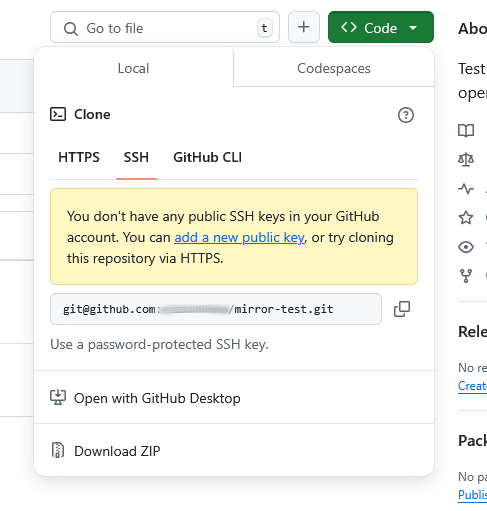
Task: Follow the add a new public key link
Action: pos(239,238)
